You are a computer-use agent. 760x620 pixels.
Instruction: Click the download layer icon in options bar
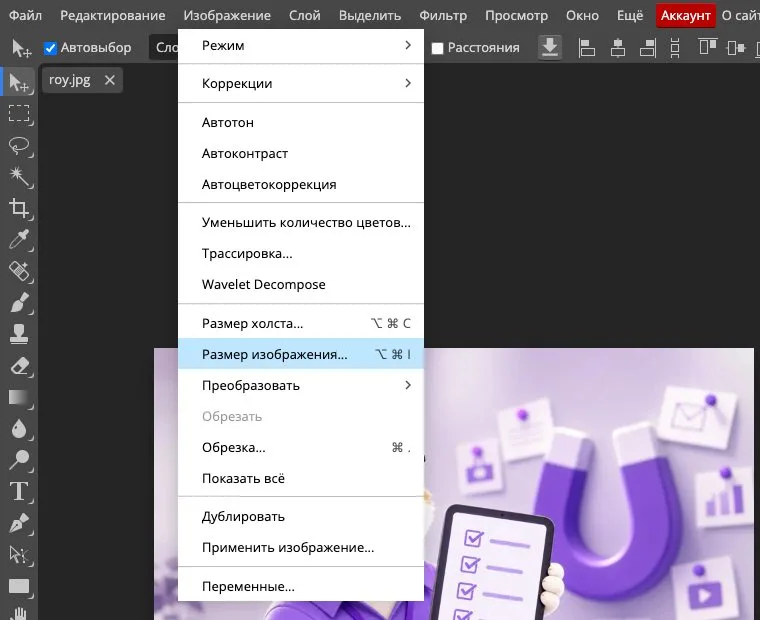550,48
